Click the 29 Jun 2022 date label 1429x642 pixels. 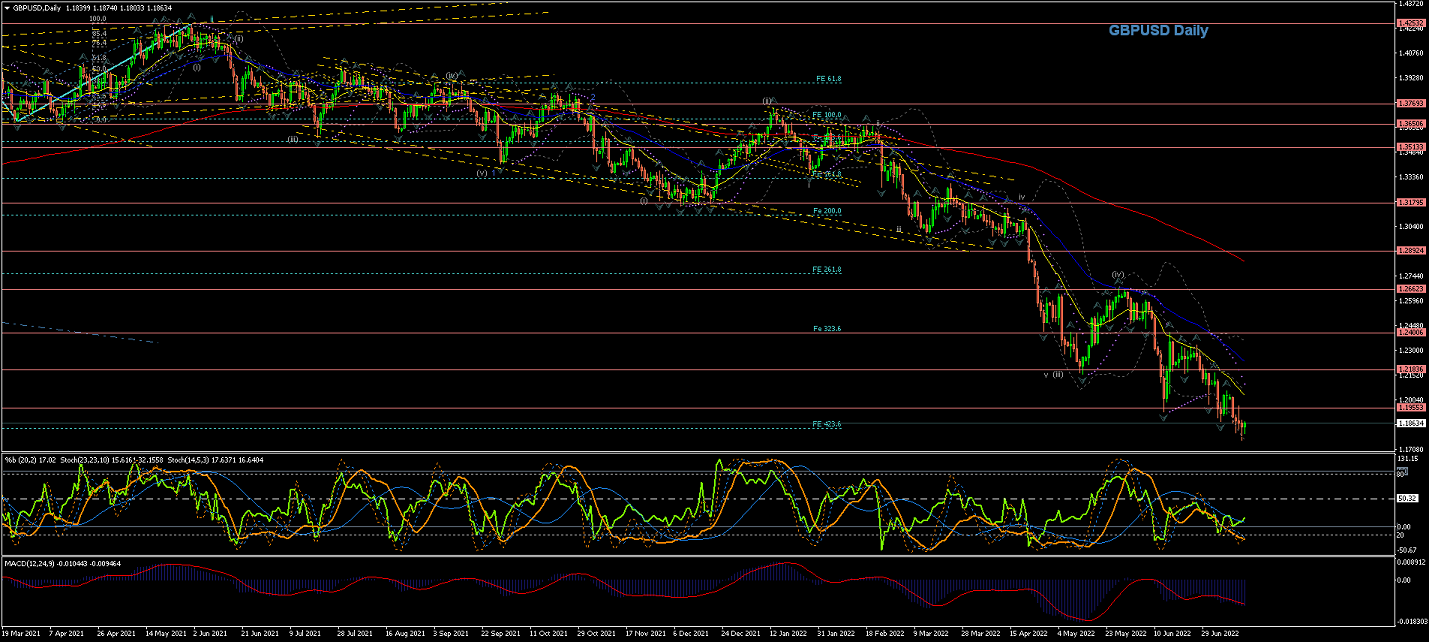[x=1220, y=633]
